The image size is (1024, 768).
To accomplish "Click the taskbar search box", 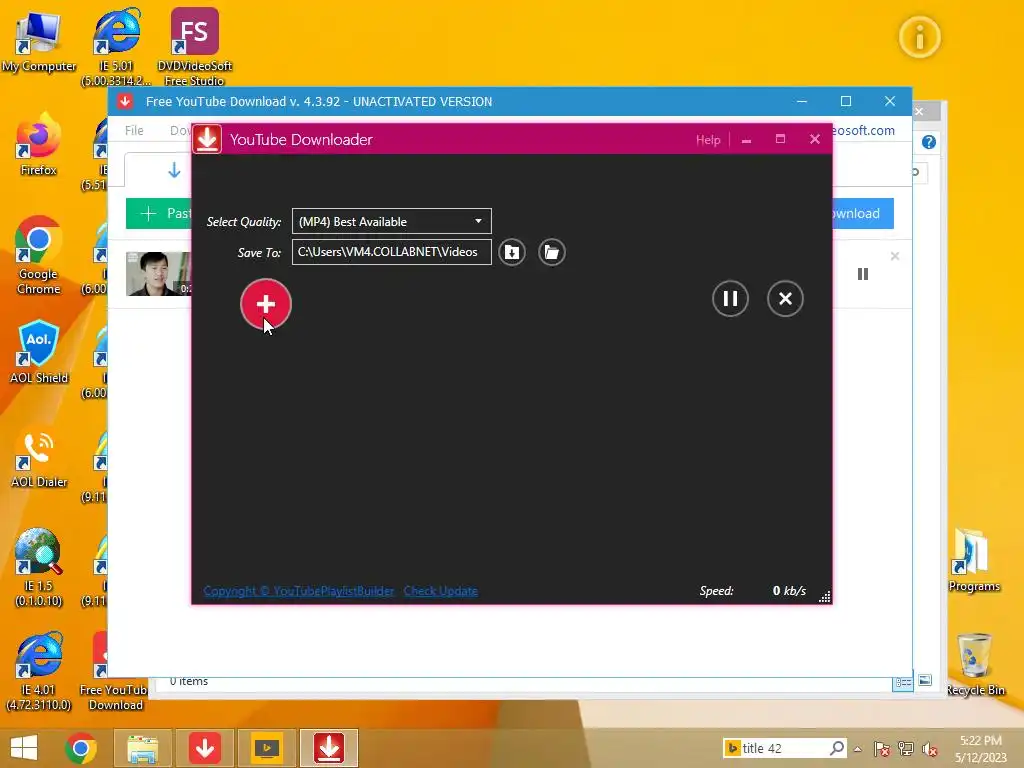I will point(785,748).
